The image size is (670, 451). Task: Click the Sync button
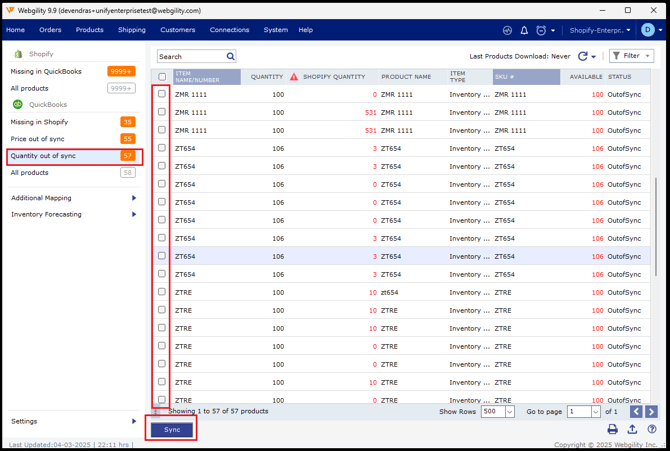point(172,429)
